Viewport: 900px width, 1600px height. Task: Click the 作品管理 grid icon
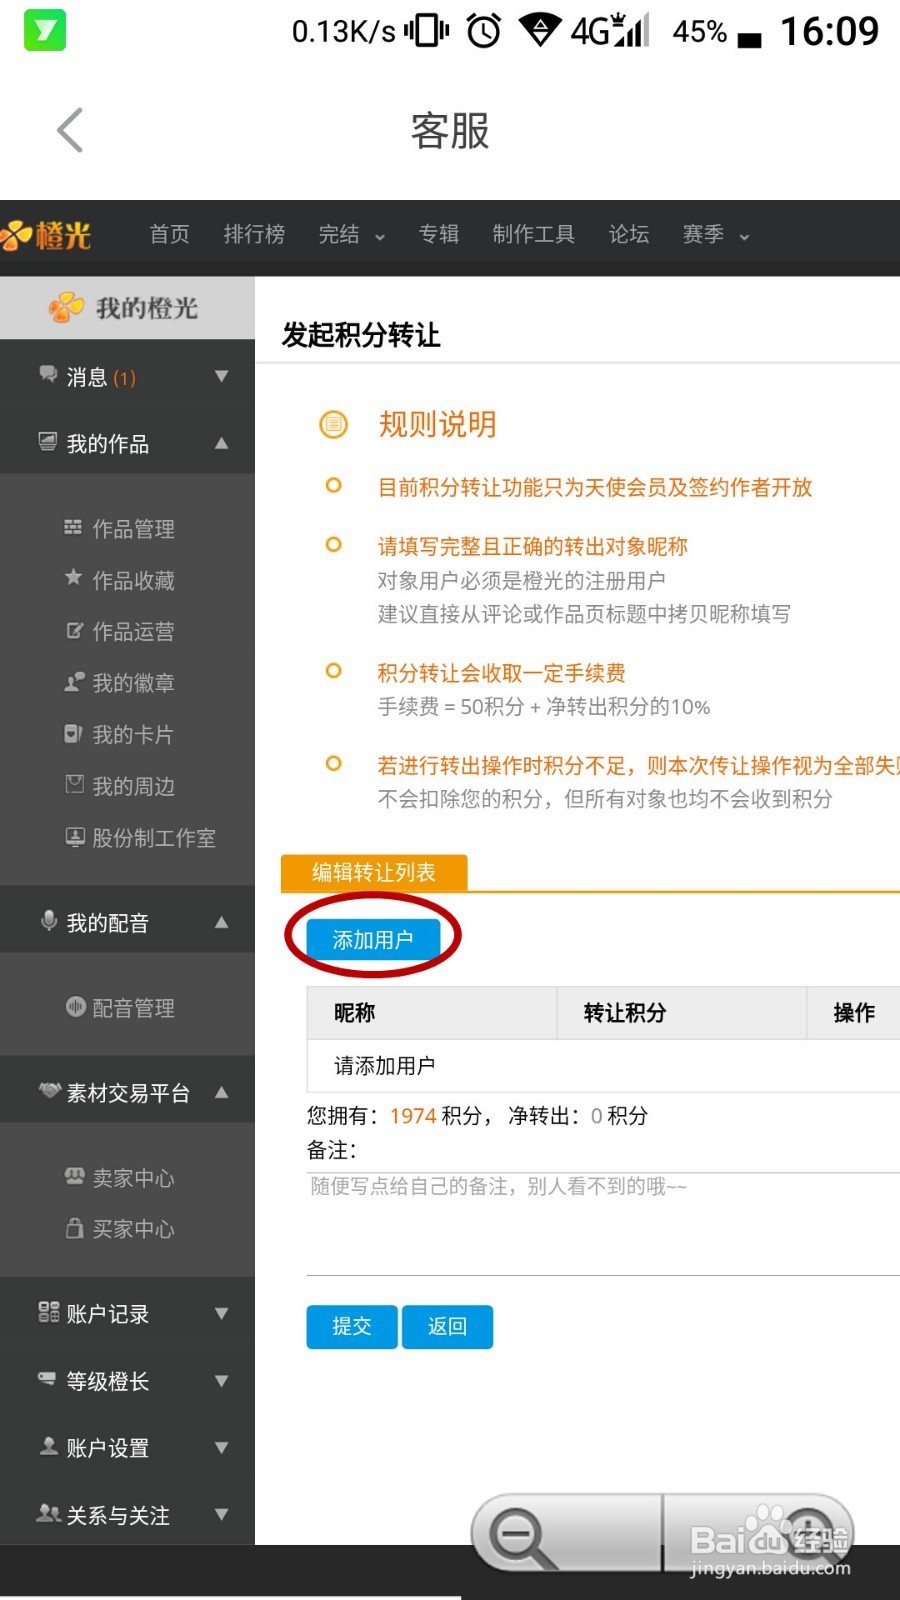(x=73, y=527)
